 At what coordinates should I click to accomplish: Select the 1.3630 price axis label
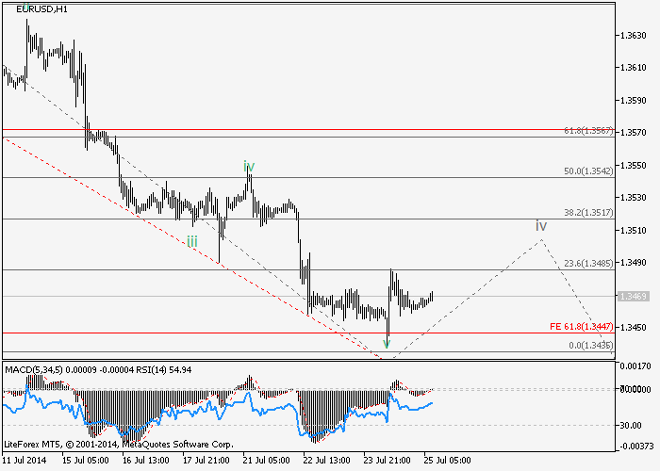pos(633,35)
